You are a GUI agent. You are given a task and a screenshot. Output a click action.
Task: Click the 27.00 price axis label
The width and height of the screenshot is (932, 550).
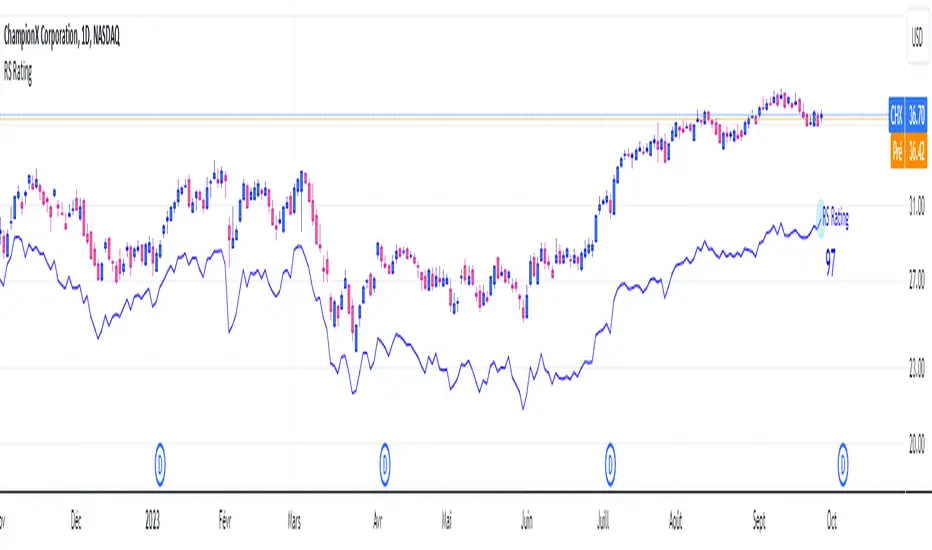[915, 282]
